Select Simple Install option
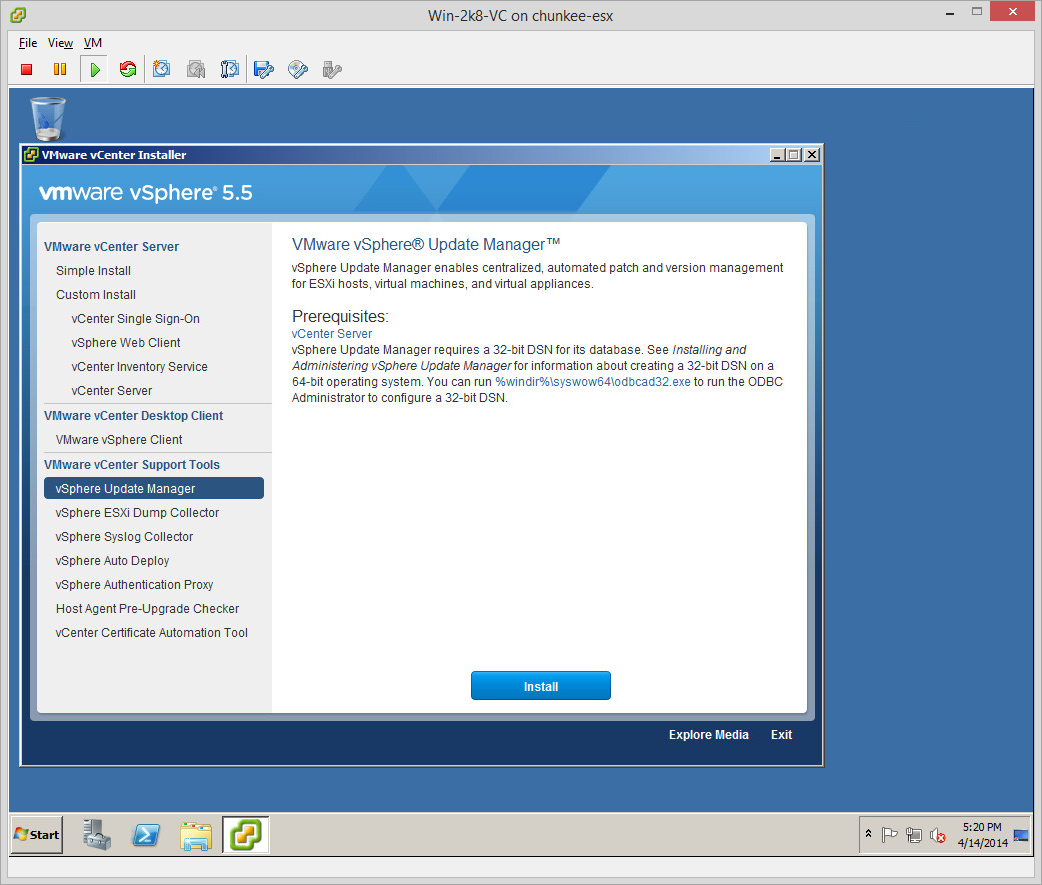 [93, 271]
